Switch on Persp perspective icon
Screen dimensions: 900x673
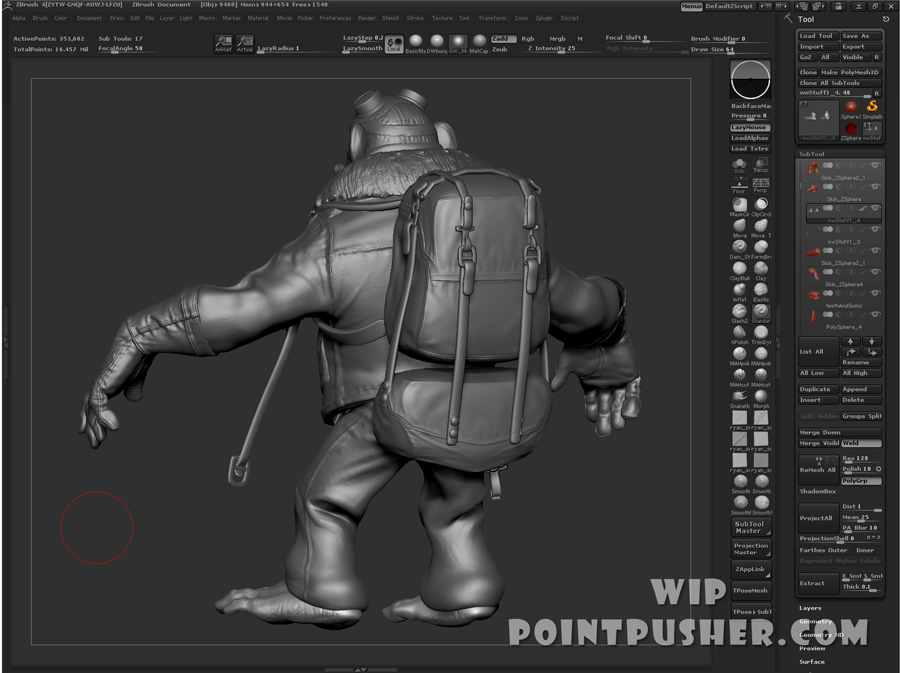(x=761, y=185)
